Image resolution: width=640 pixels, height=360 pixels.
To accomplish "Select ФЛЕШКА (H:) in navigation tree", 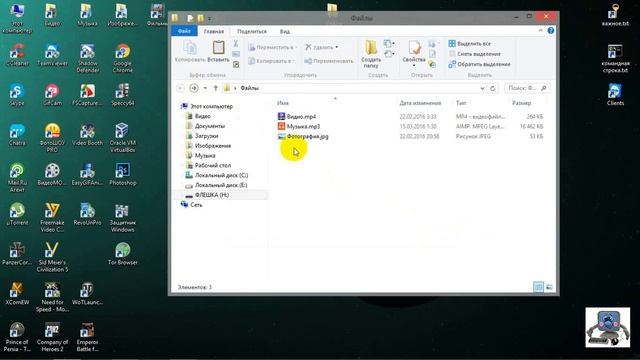I will (x=211, y=195).
